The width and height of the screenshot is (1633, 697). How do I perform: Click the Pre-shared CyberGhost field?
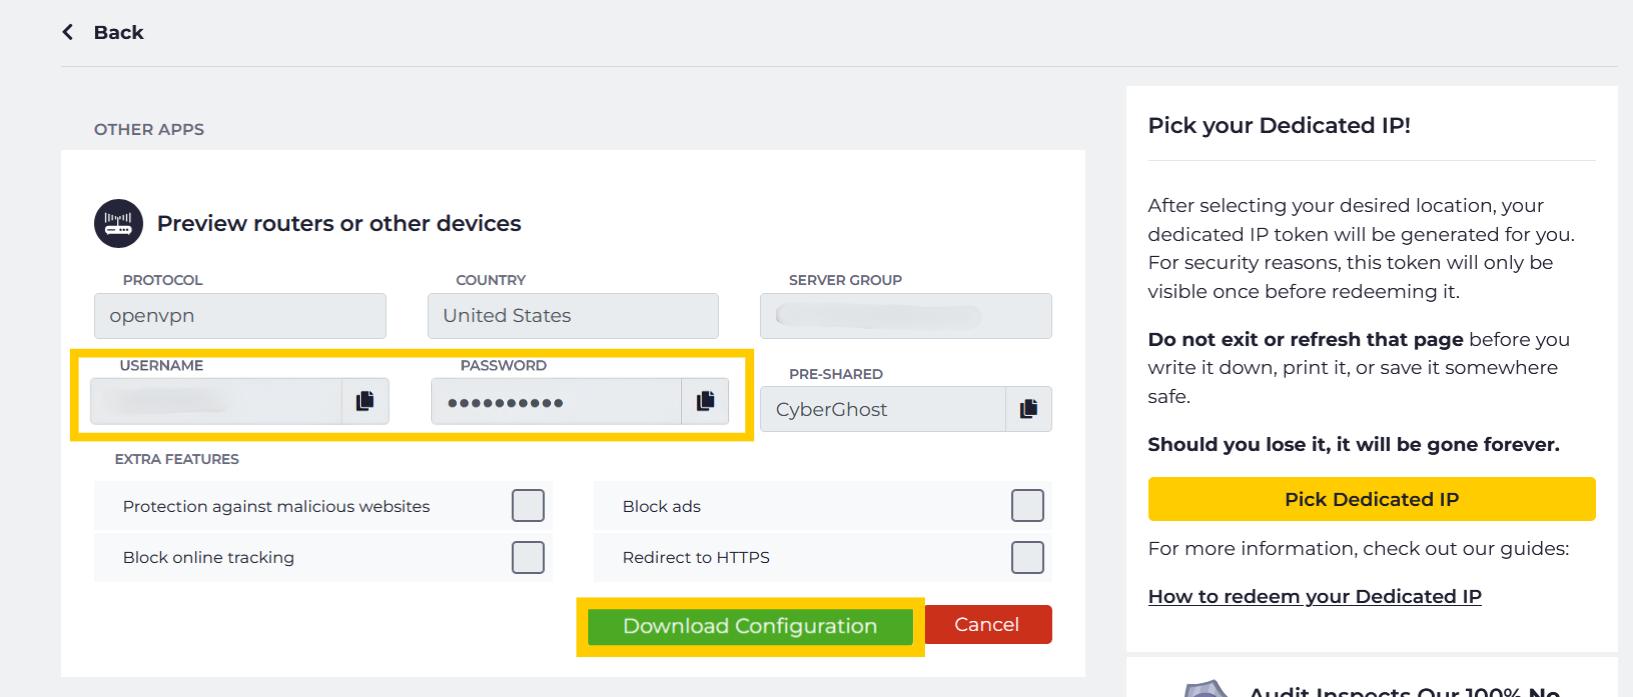pyautogui.click(x=883, y=409)
